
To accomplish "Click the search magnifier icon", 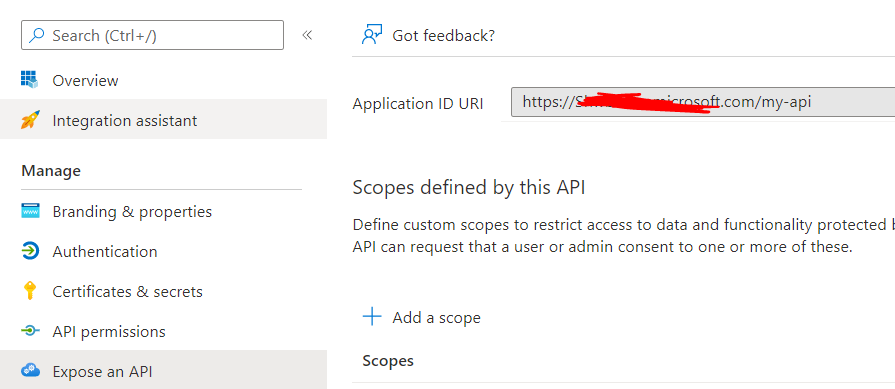I will [37, 35].
